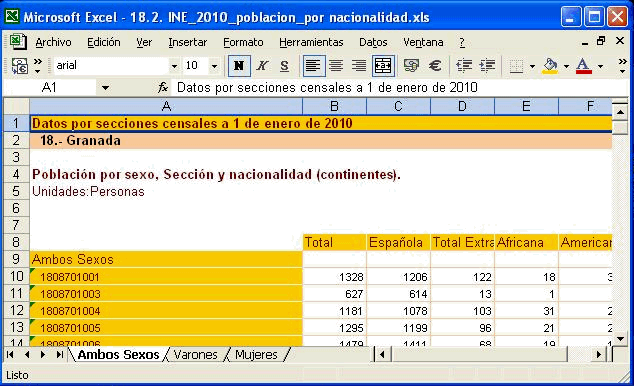The height and width of the screenshot is (386, 634).
Task: Center text in cell
Action: (x=336, y=66)
